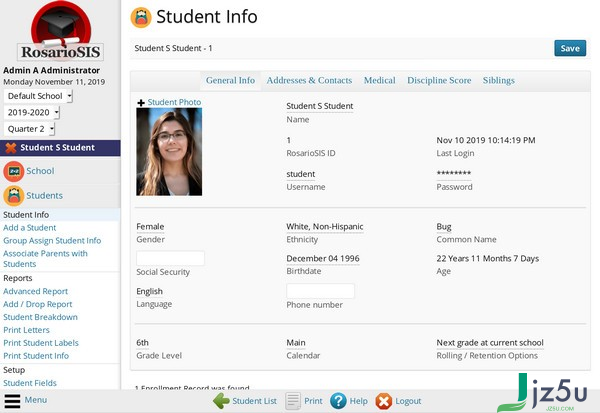Open the Add / Drop Report link
Viewport: 600px width, 413px height.
click(x=38, y=304)
